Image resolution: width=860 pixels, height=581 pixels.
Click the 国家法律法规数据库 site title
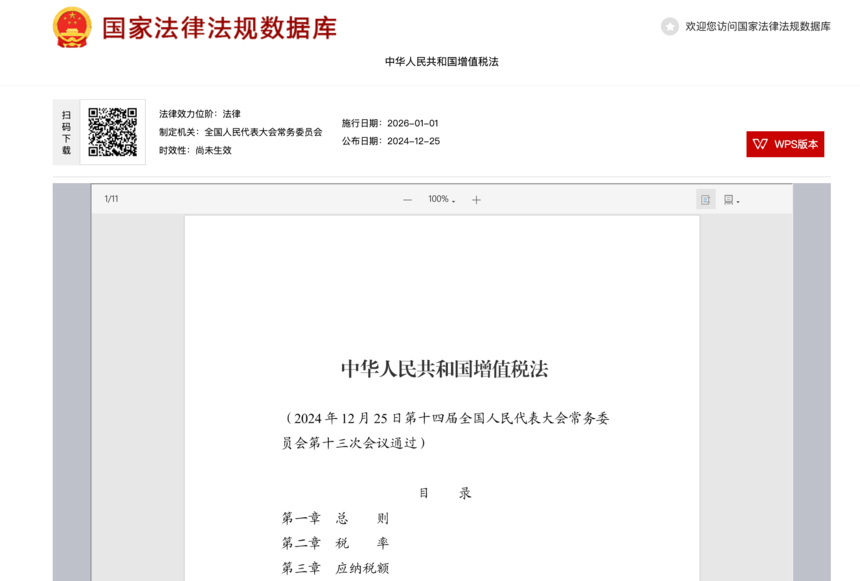(219, 29)
